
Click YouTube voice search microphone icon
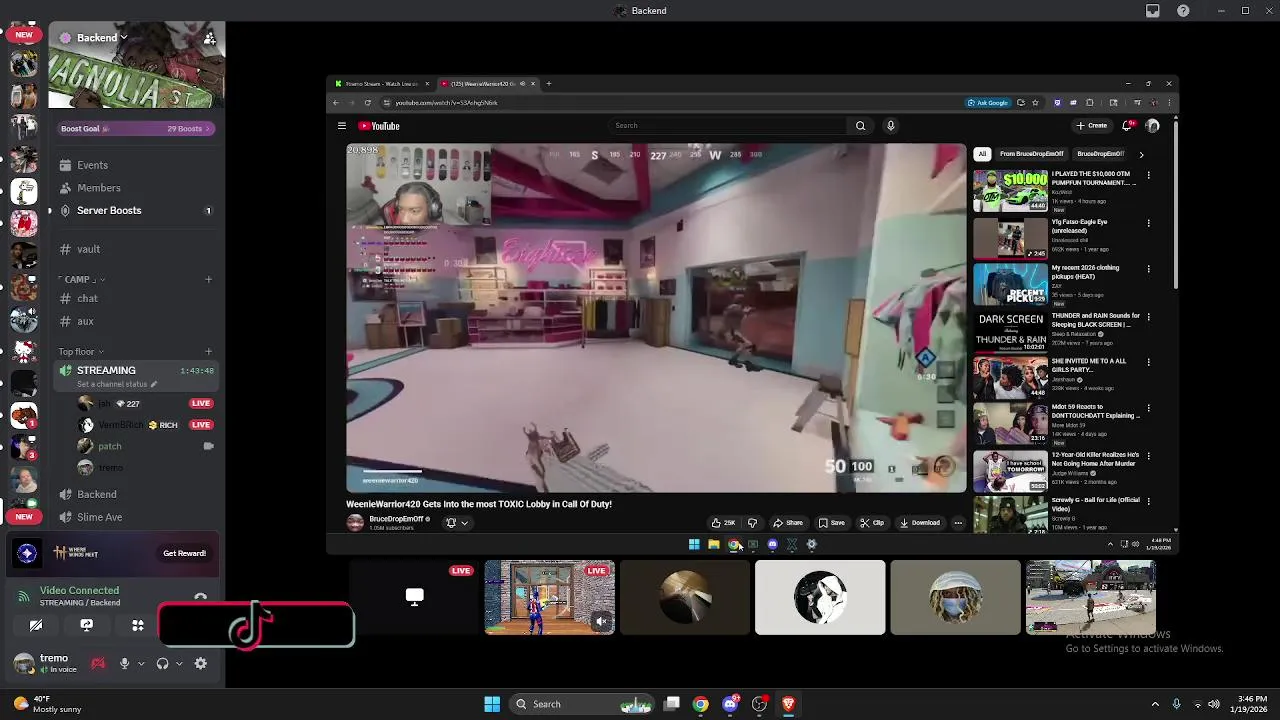pyautogui.click(x=890, y=125)
